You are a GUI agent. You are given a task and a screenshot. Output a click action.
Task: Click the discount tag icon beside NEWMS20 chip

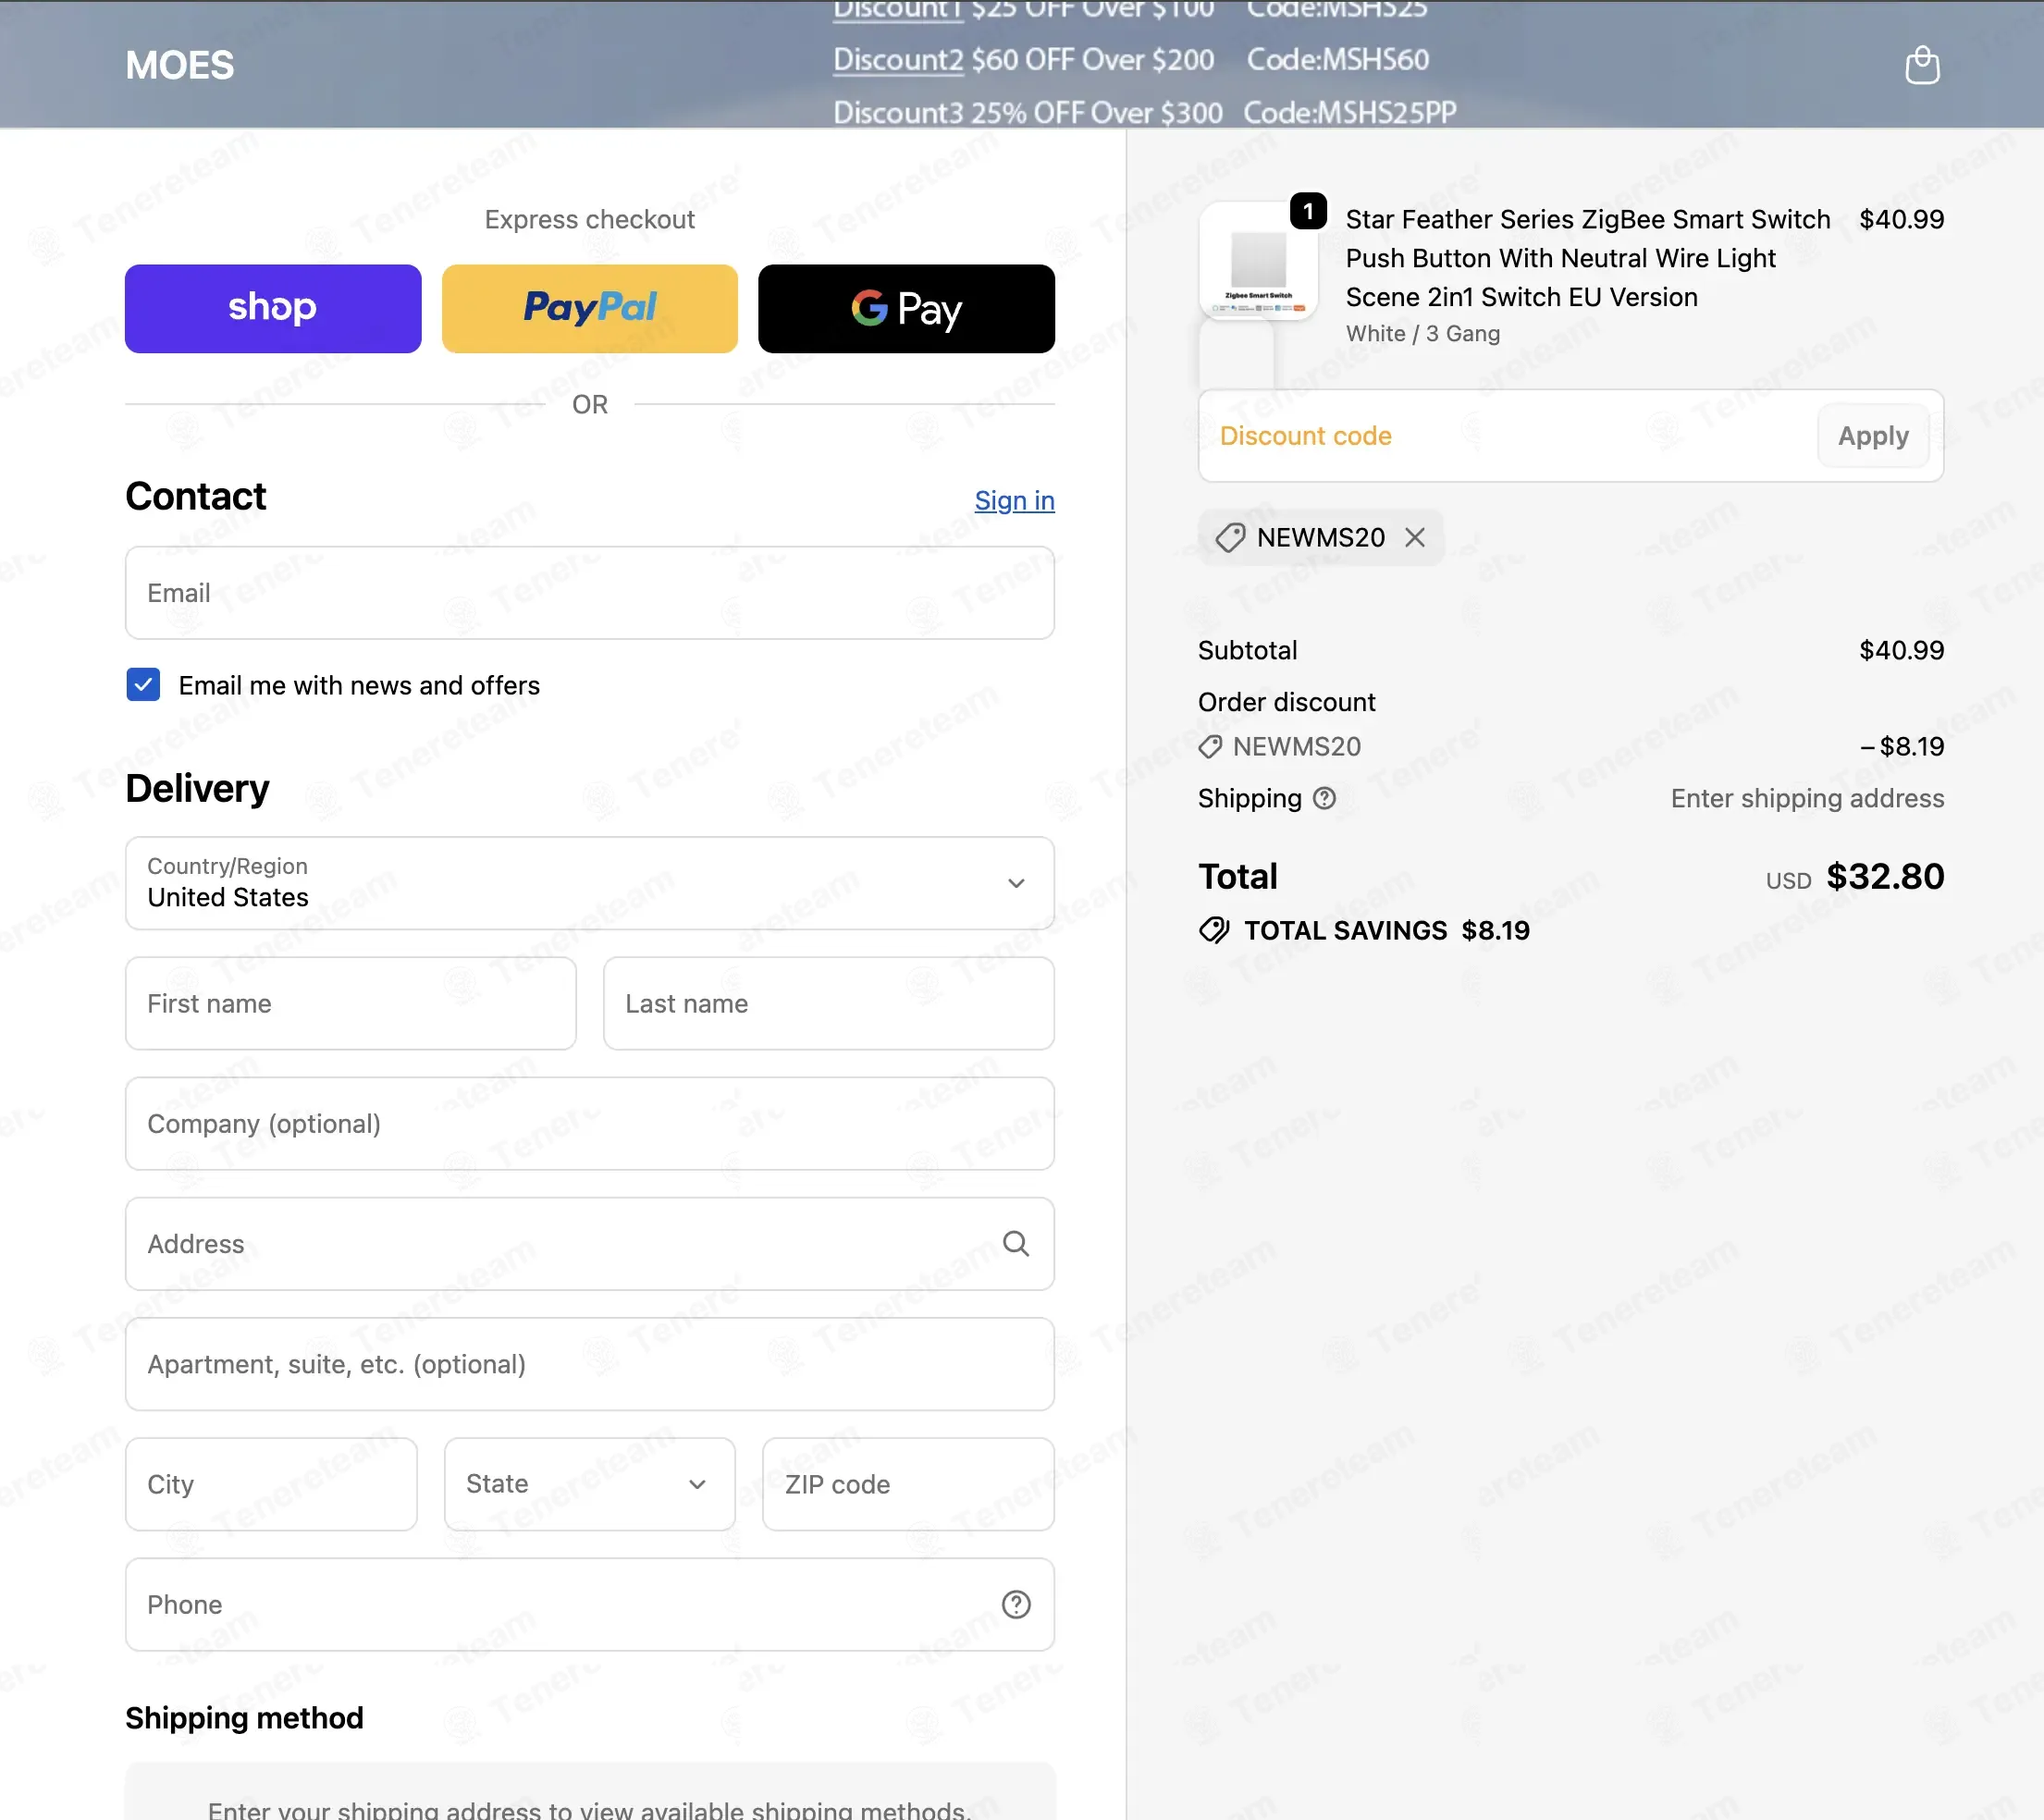tap(1229, 538)
